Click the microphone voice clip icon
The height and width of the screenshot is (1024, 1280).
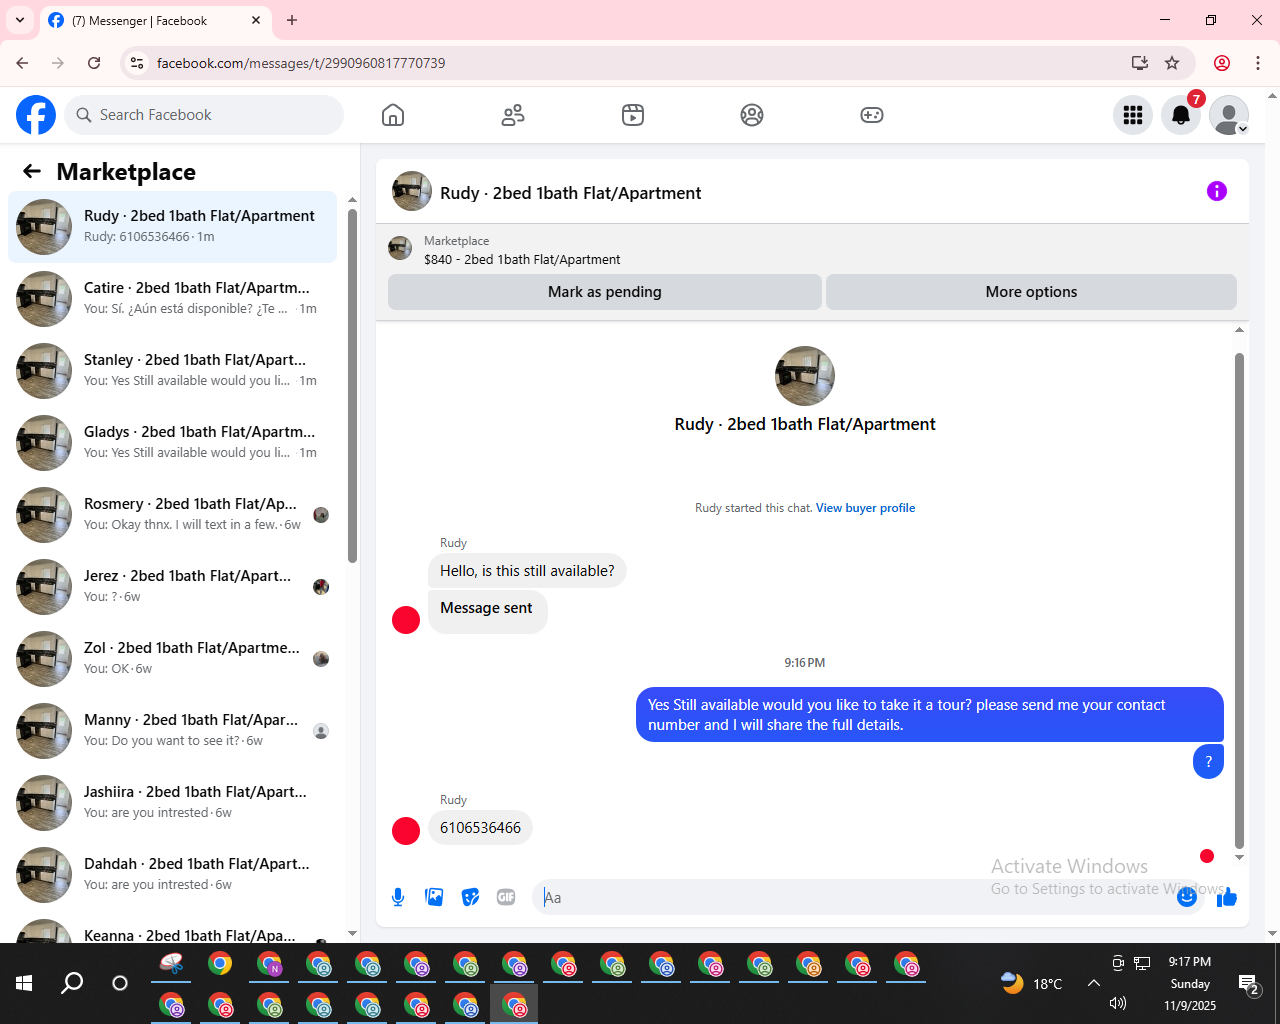pos(398,897)
